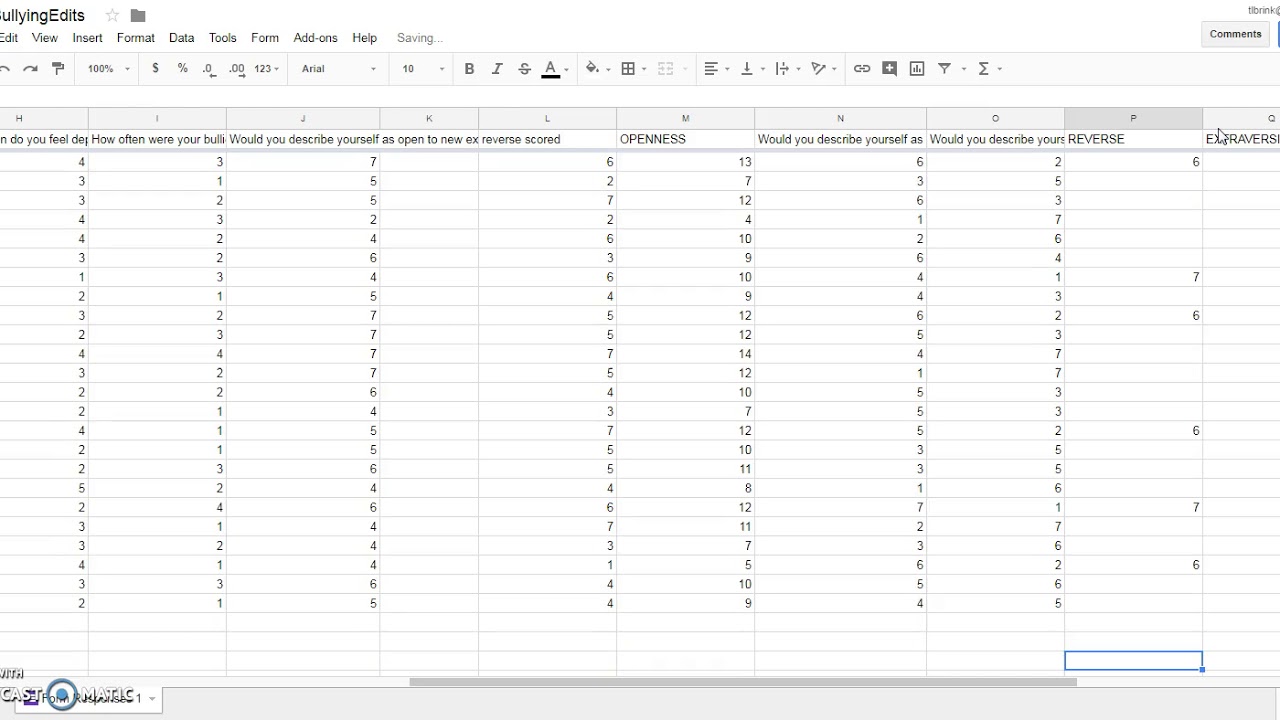Insert a comment from the toolbar
Viewport: 1280px width, 720px height.
point(890,69)
